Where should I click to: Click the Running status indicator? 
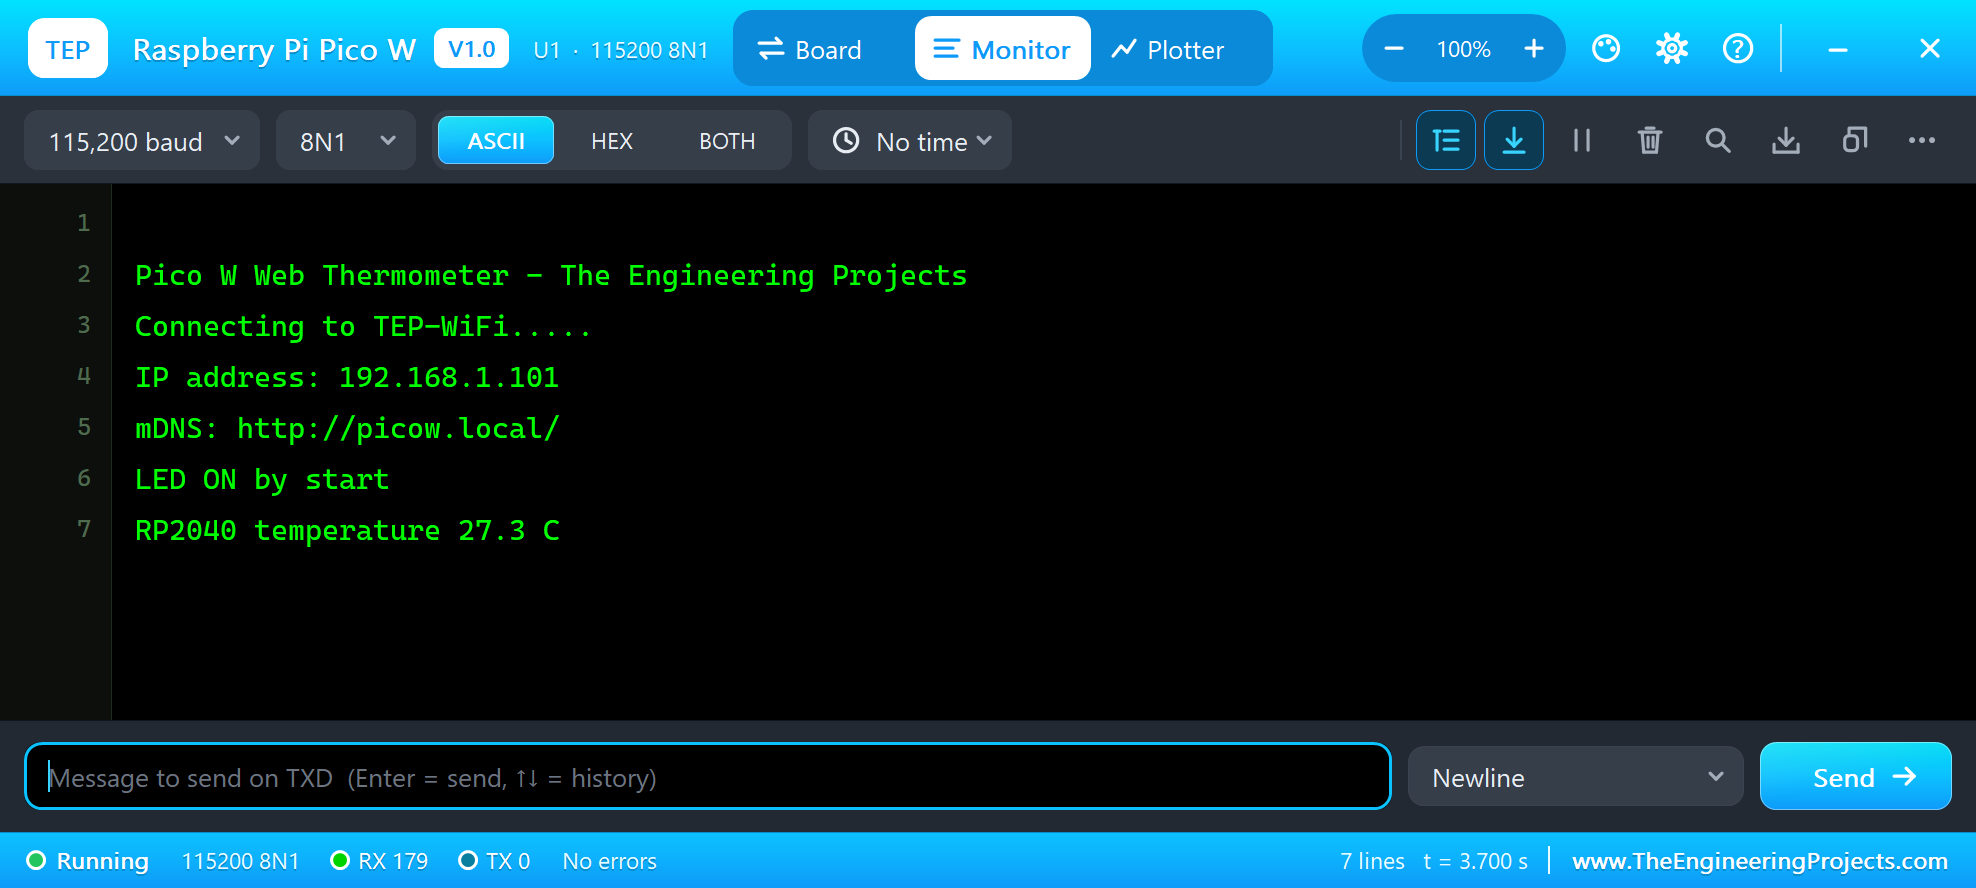(x=88, y=861)
